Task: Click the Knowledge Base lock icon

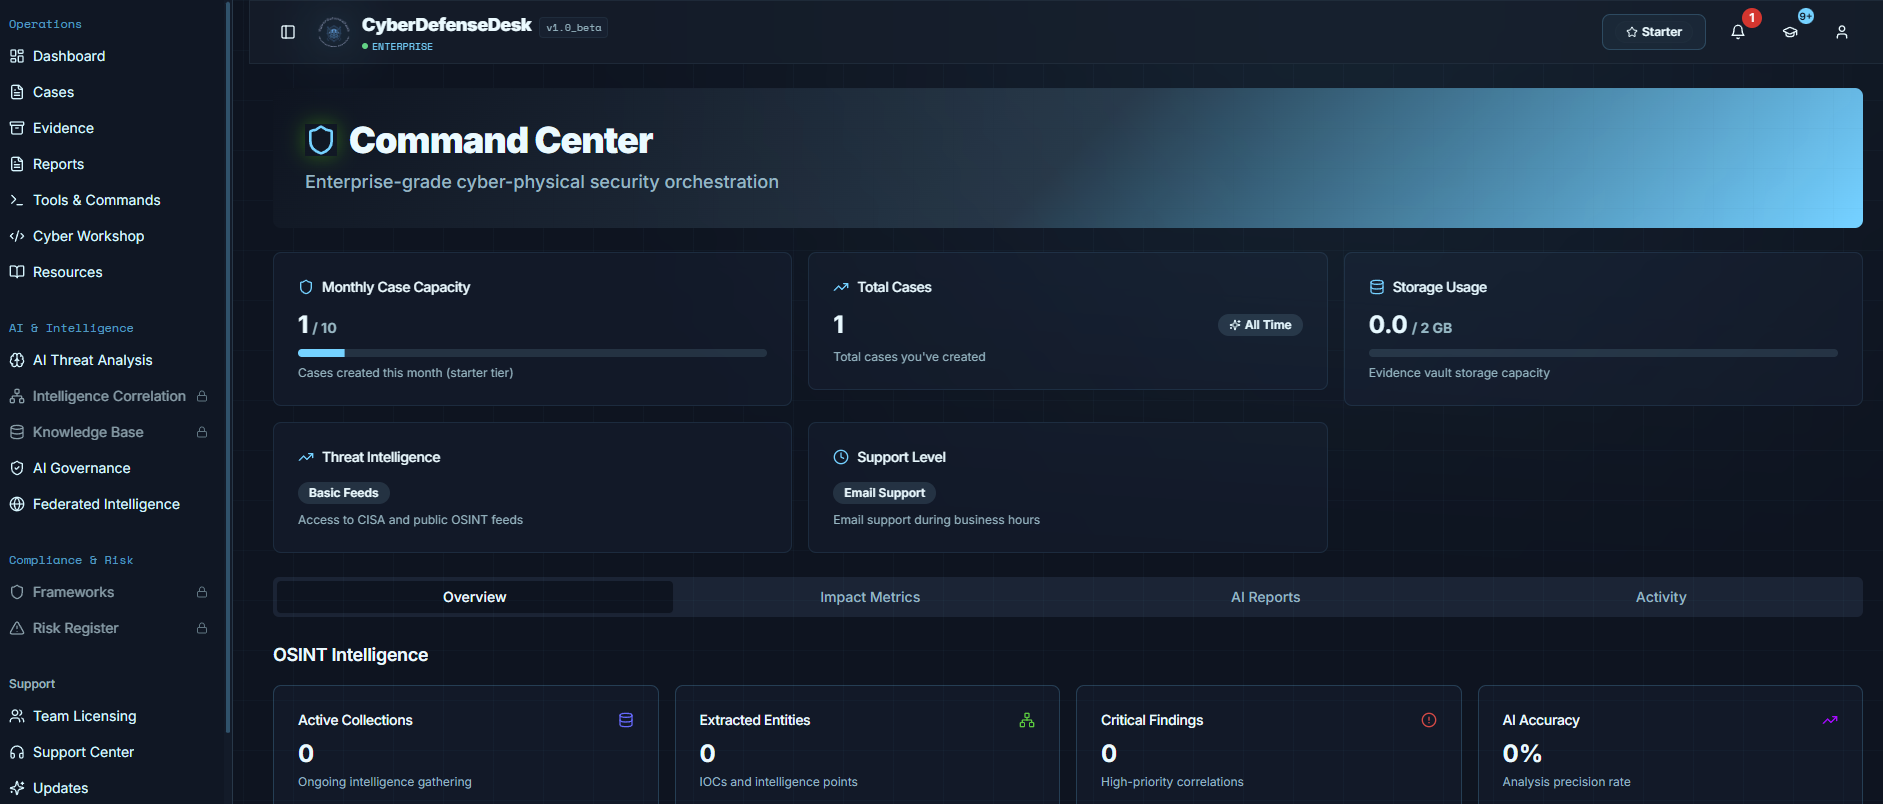Action: [202, 432]
